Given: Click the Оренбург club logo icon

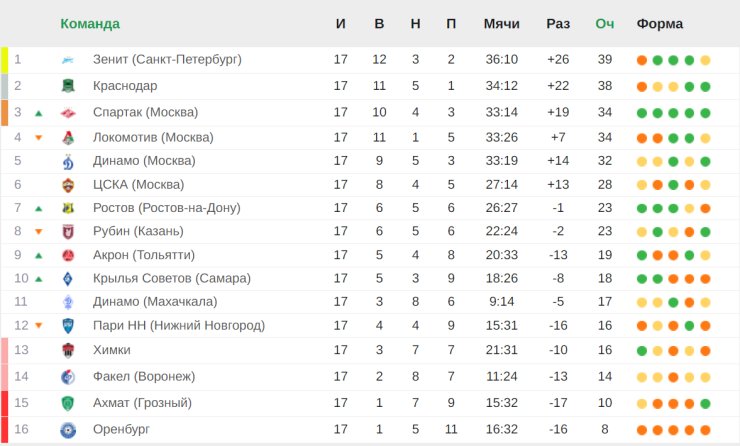Looking at the screenshot, I should 68,430.
